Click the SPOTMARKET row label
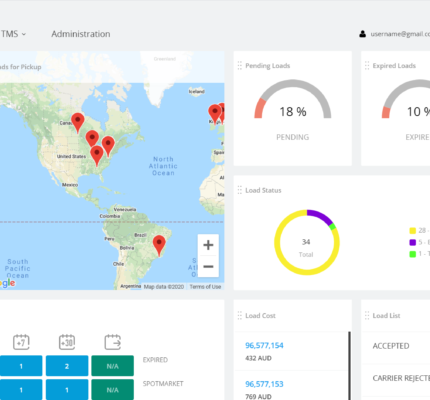 [x=163, y=384]
